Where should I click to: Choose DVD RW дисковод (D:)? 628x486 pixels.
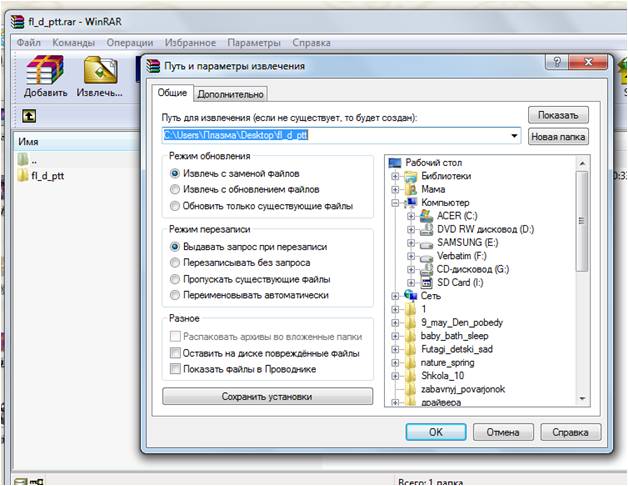(x=485, y=229)
